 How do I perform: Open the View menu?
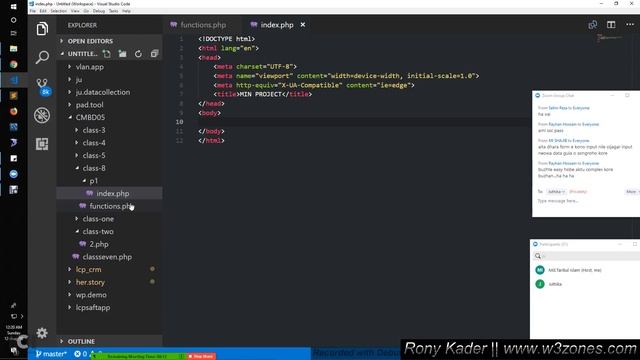[x=75, y=11]
